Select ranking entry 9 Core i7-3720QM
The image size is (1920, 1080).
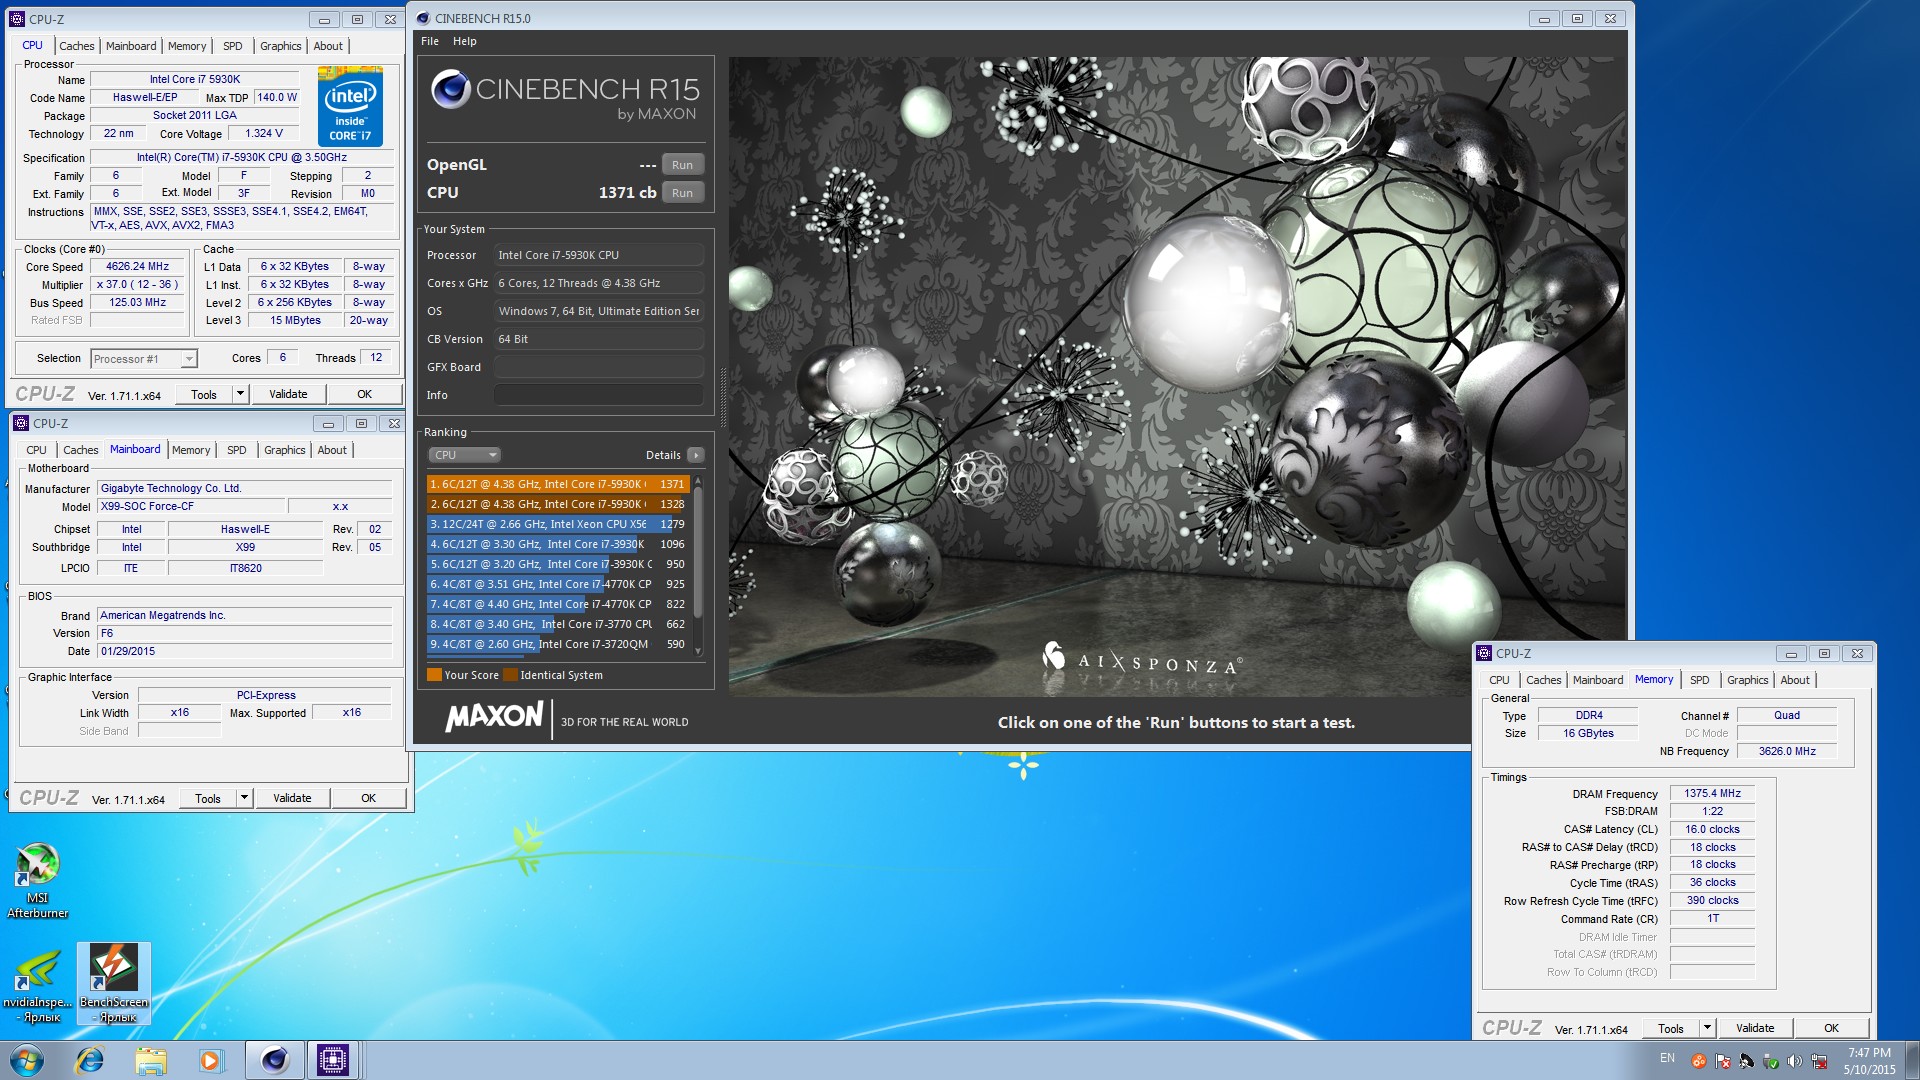coord(558,644)
